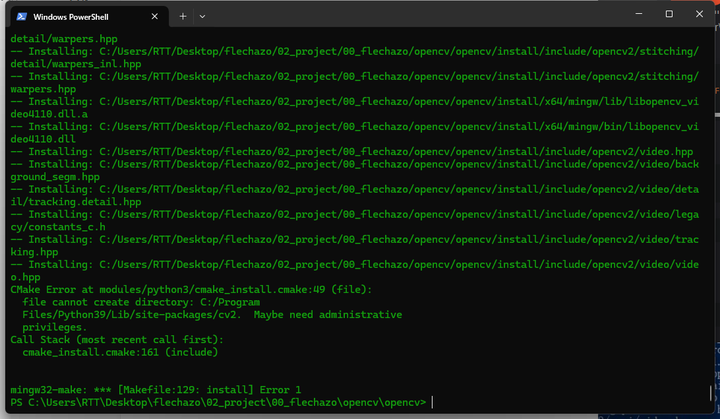Click the 'CMake Error at modules/python3/cmake_install.cmake:49' line
This screenshot has height=419, width=720.
(x=191, y=289)
